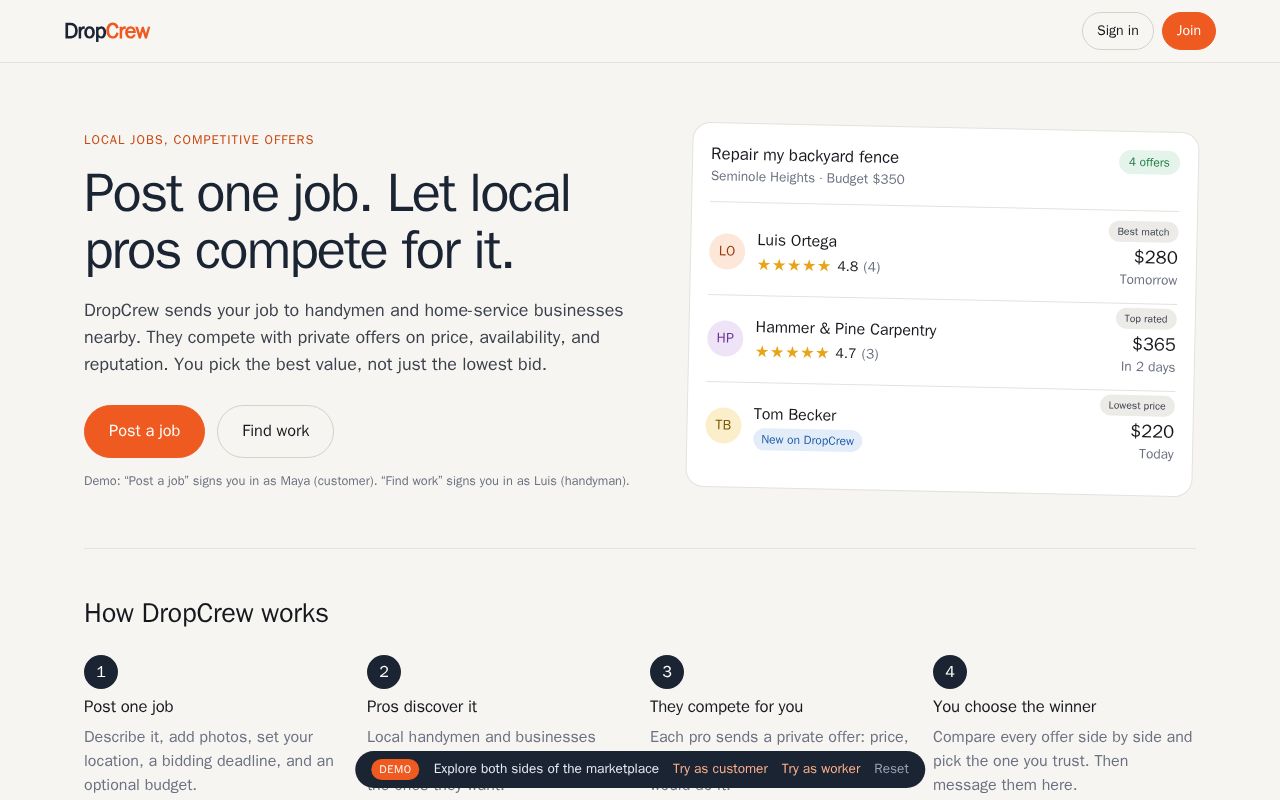Click How DropCrew works heading

[x=206, y=613]
